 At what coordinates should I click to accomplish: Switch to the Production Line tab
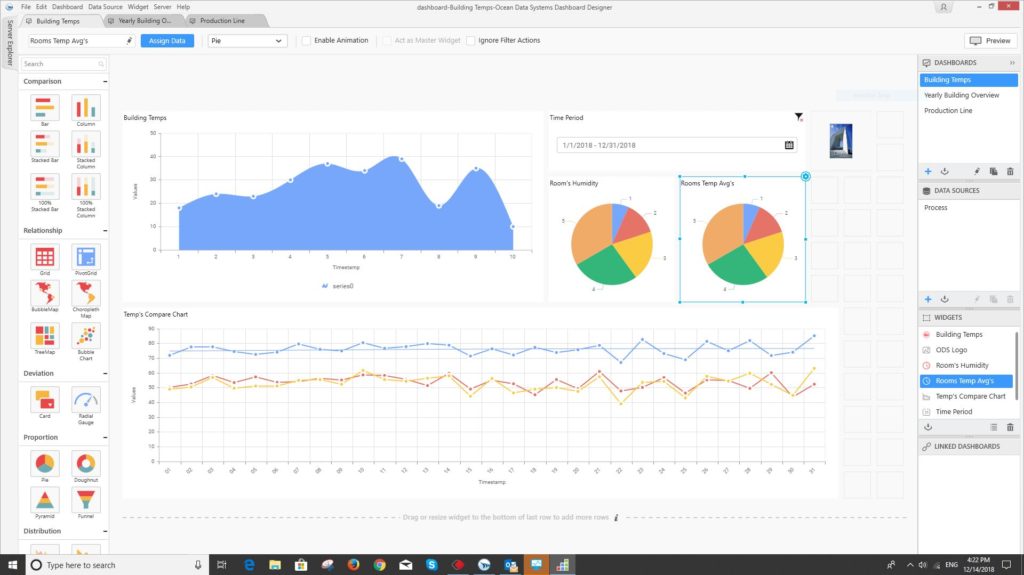[222, 21]
